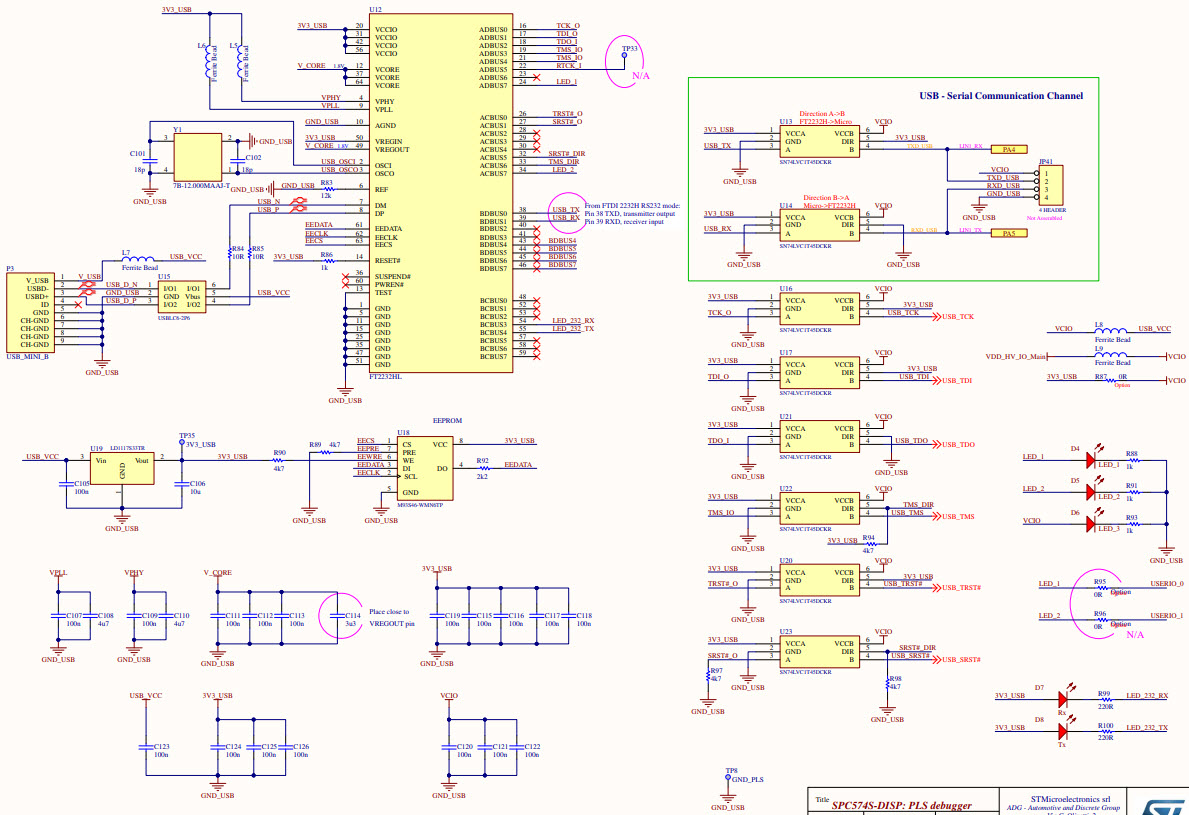Click the TP33 test point marker
The width and height of the screenshot is (1189, 815).
[625, 55]
